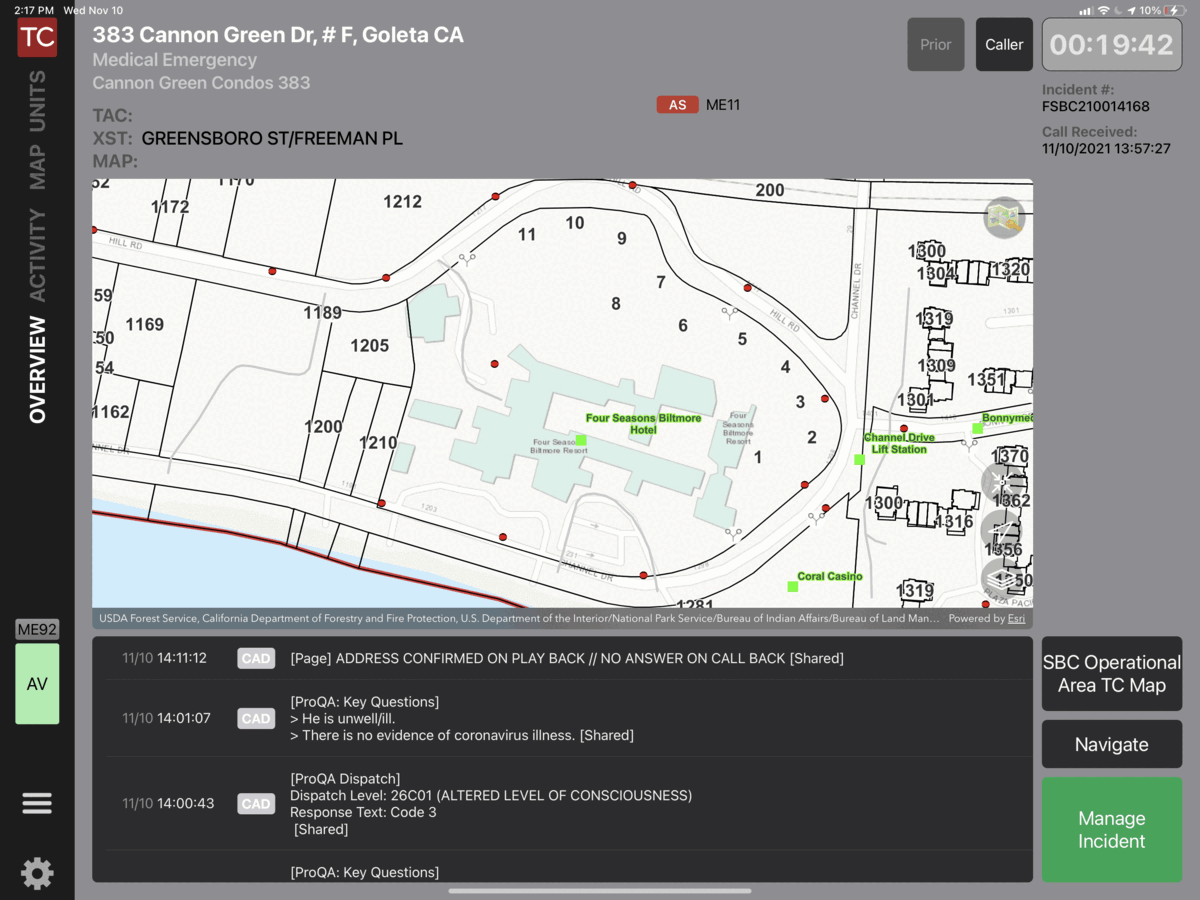
Task: Open the ACTIVITY tab
Action: [x=37, y=255]
